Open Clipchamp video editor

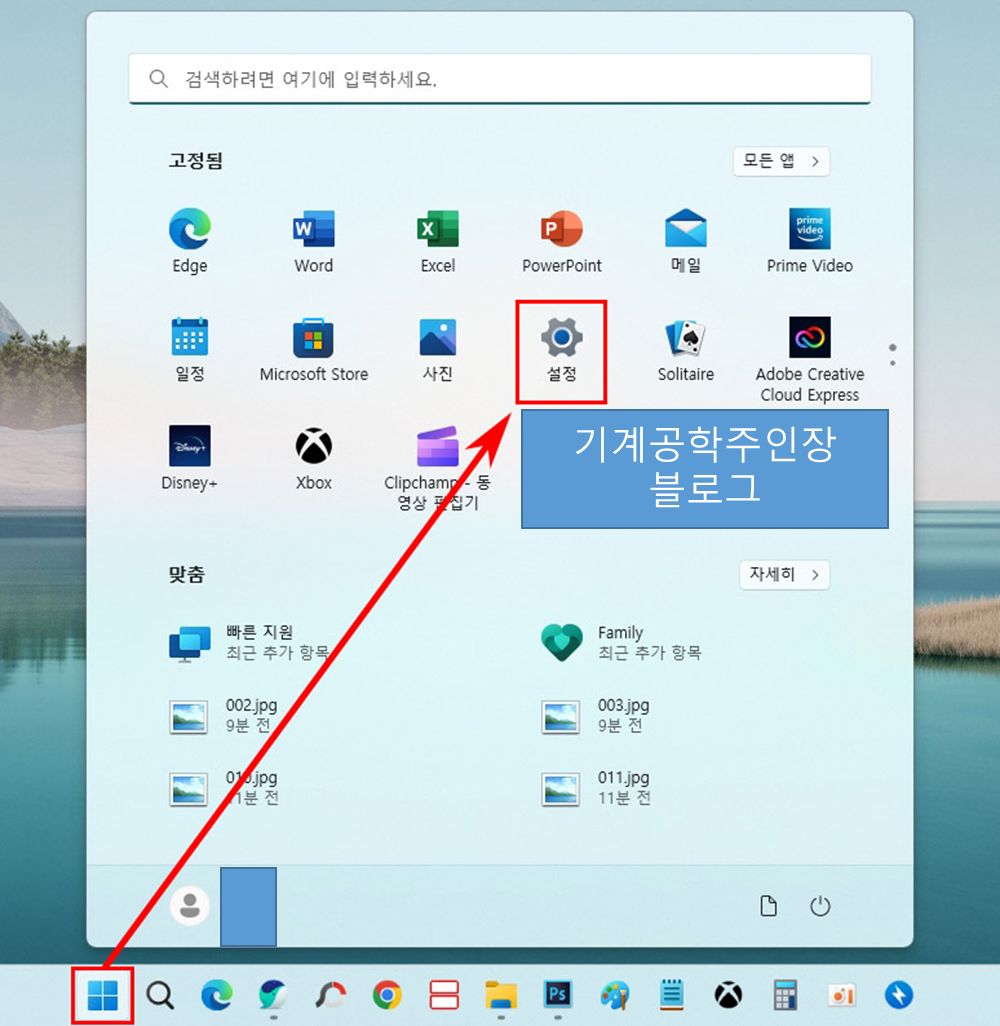(438, 469)
